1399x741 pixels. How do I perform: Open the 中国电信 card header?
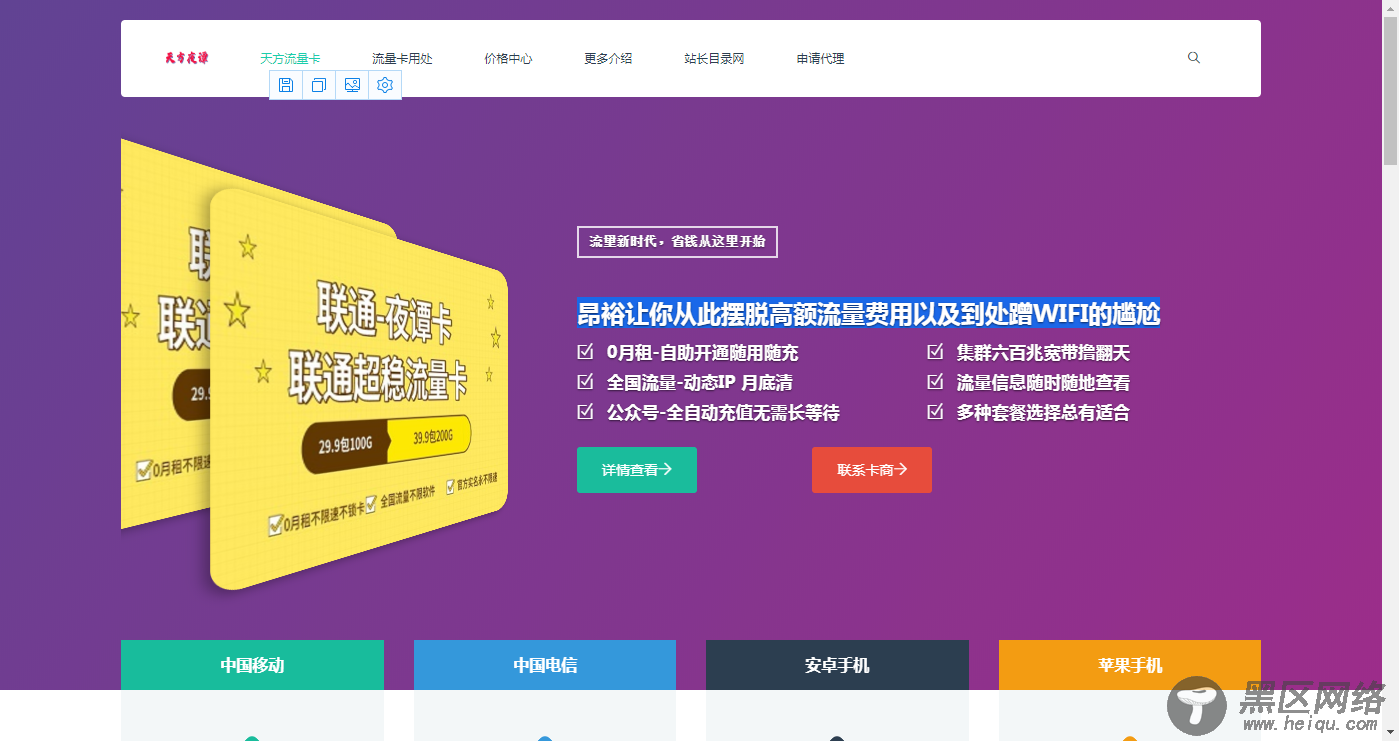pos(545,665)
